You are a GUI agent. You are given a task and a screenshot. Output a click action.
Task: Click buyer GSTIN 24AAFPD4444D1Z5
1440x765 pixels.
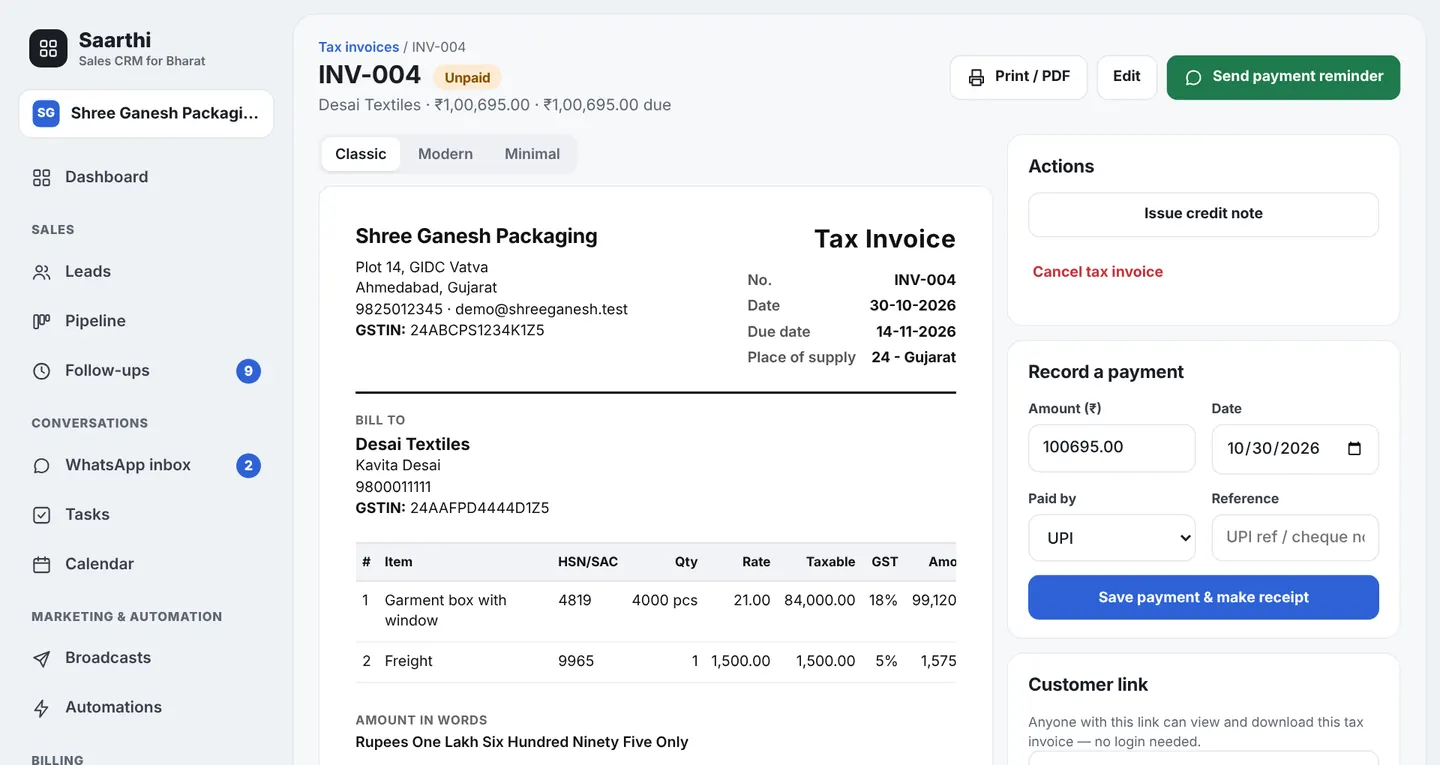(480, 508)
